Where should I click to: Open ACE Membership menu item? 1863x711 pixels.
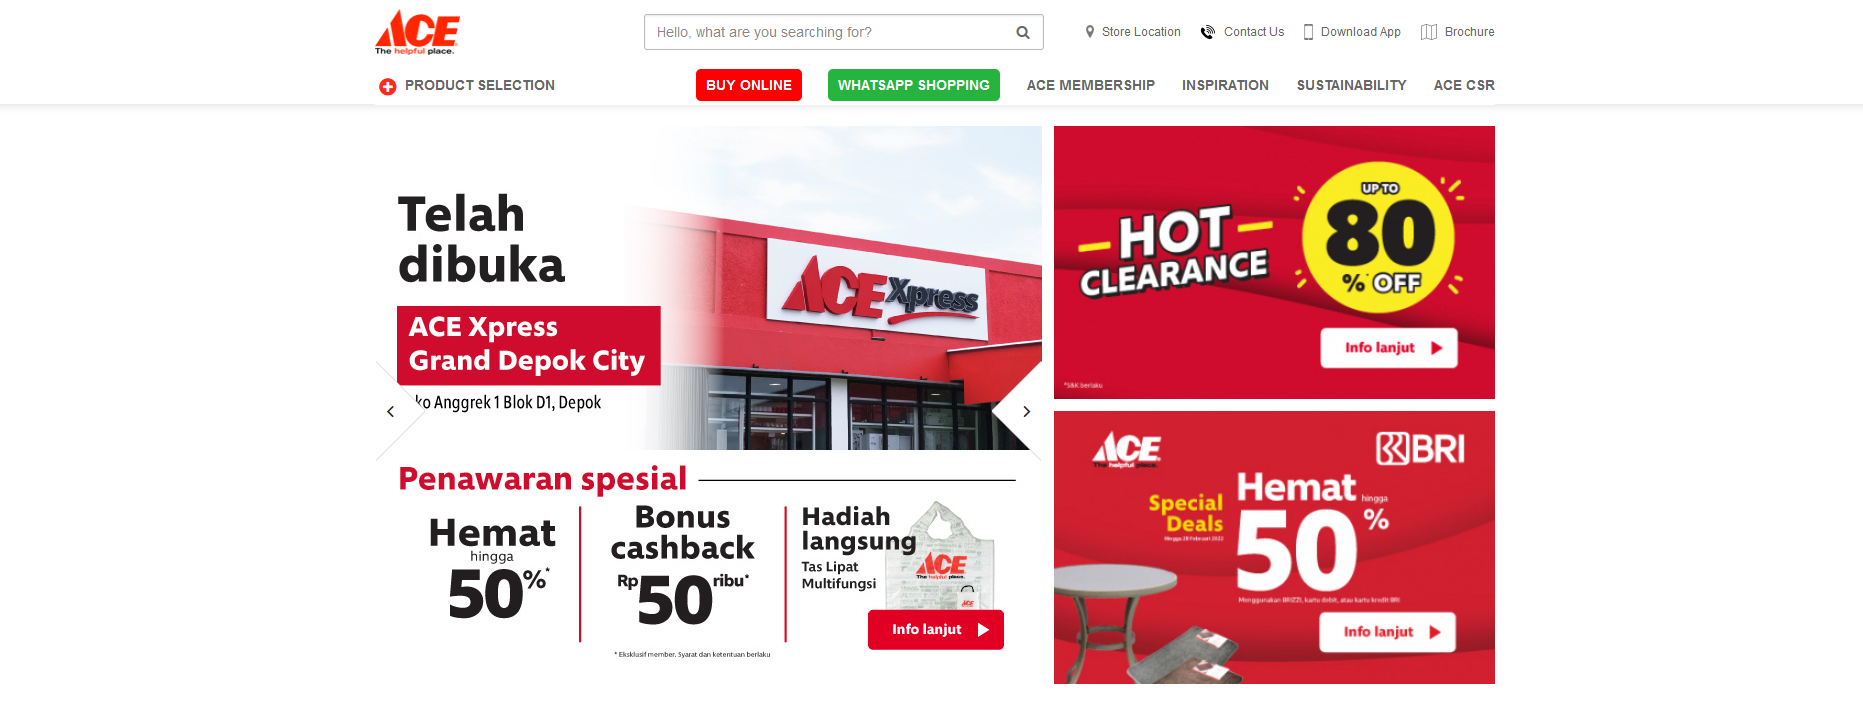click(1091, 85)
